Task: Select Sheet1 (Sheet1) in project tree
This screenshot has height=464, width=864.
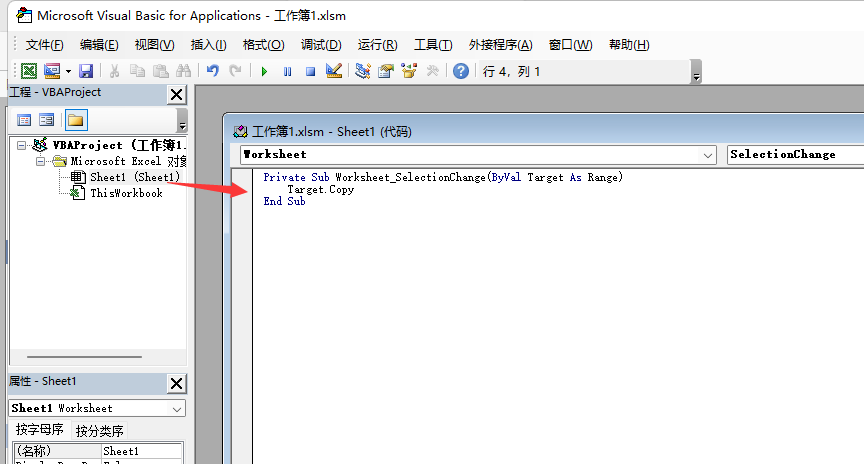Action: coord(135,177)
